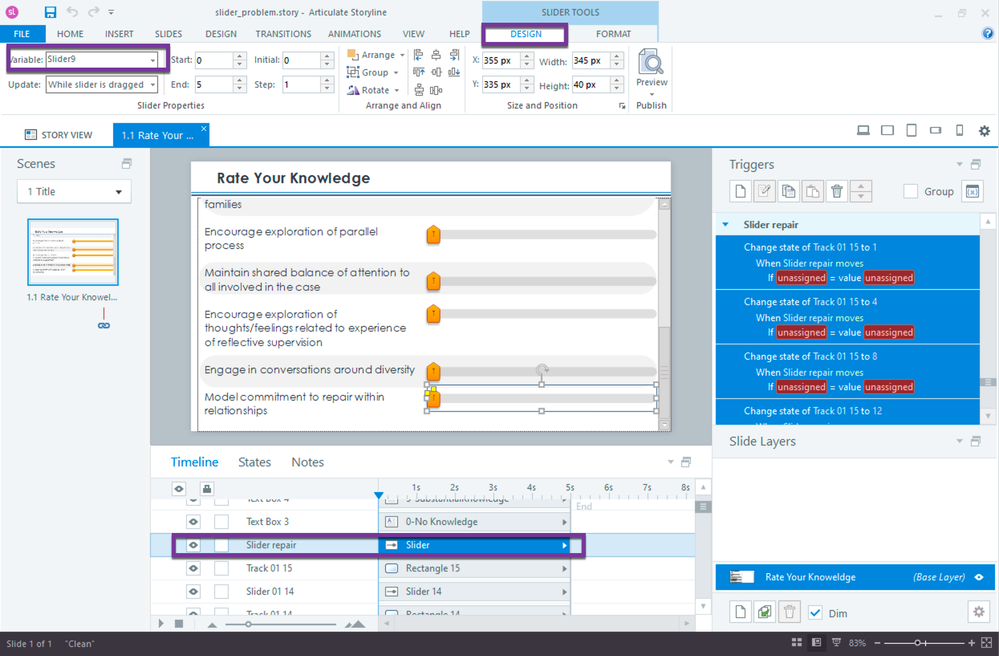The height and width of the screenshot is (656, 999).
Task: Switch to the States tab
Action: click(x=254, y=462)
